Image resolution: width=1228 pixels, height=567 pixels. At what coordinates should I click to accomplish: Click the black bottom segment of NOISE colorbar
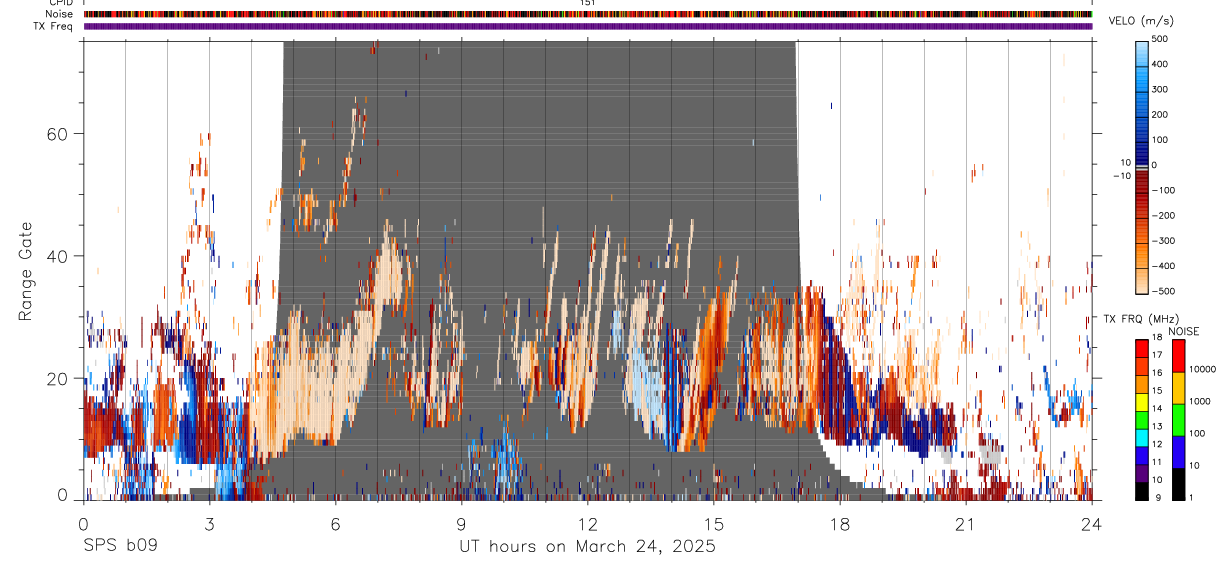coord(1179,484)
